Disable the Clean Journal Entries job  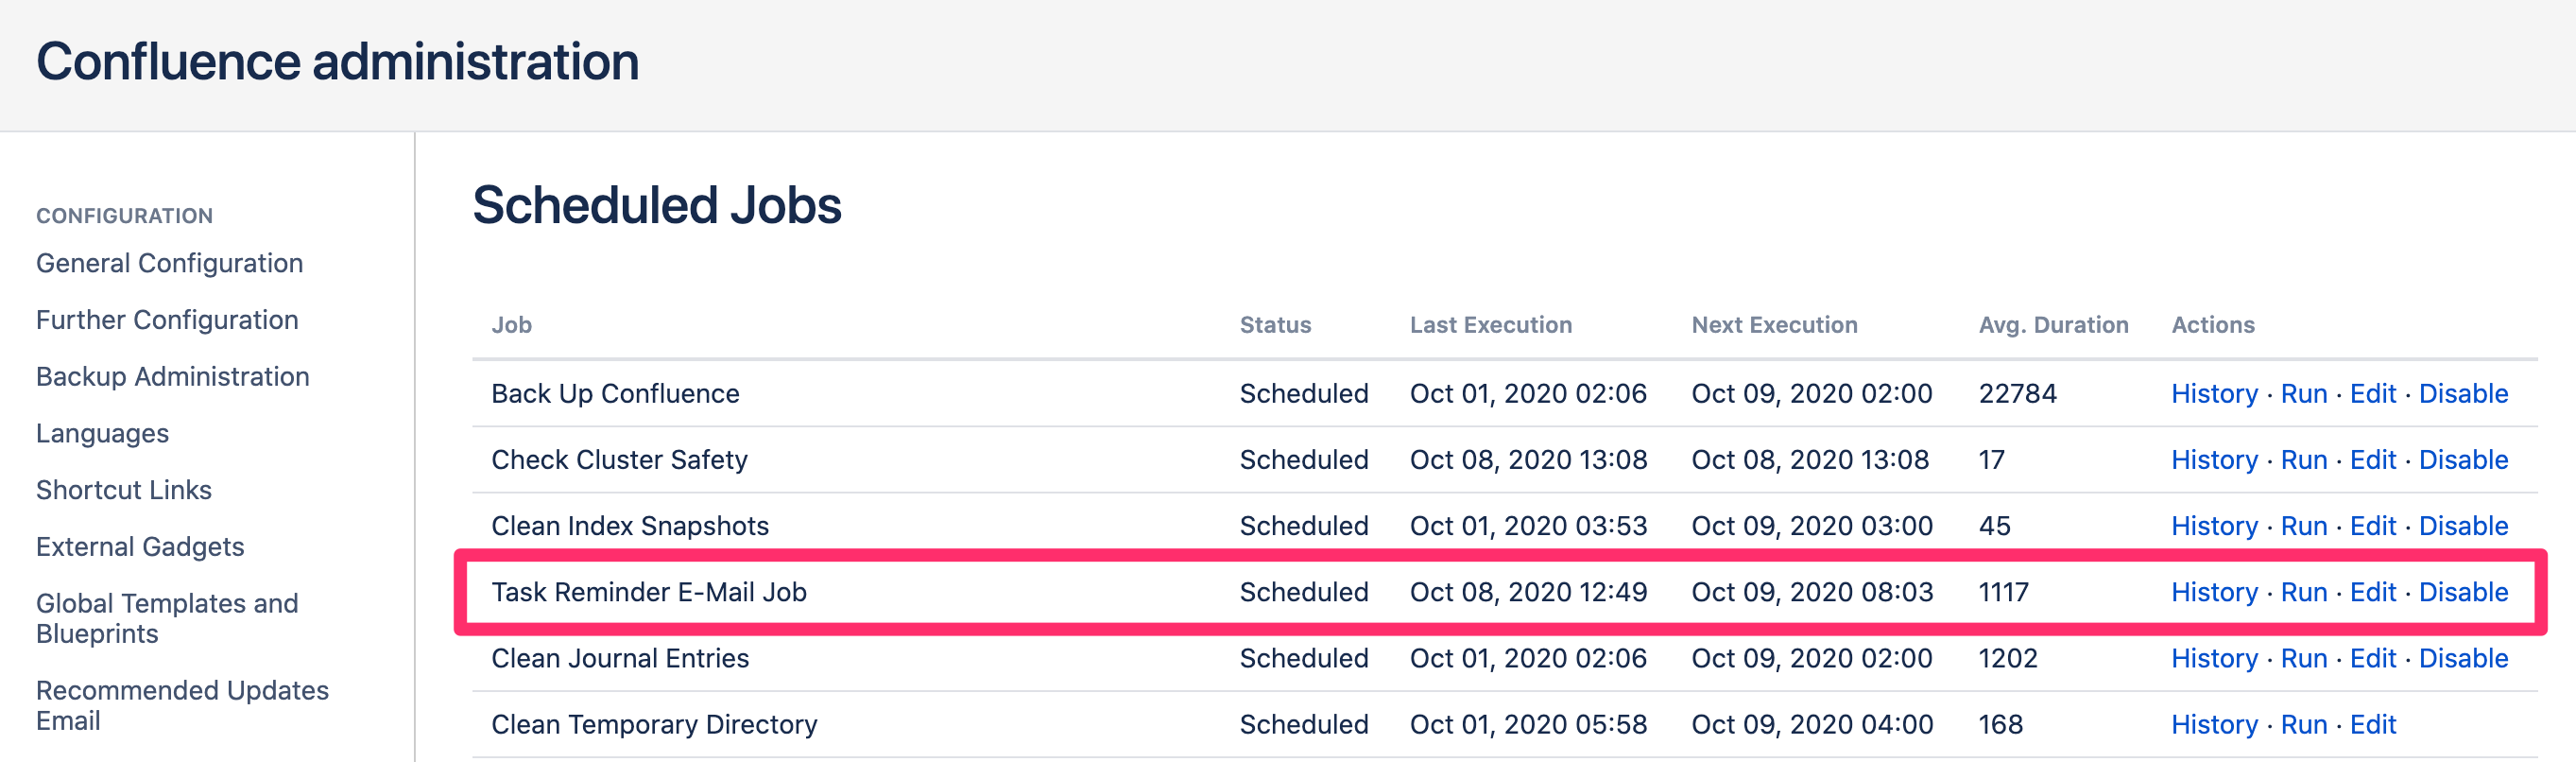(x=2464, y=658)
